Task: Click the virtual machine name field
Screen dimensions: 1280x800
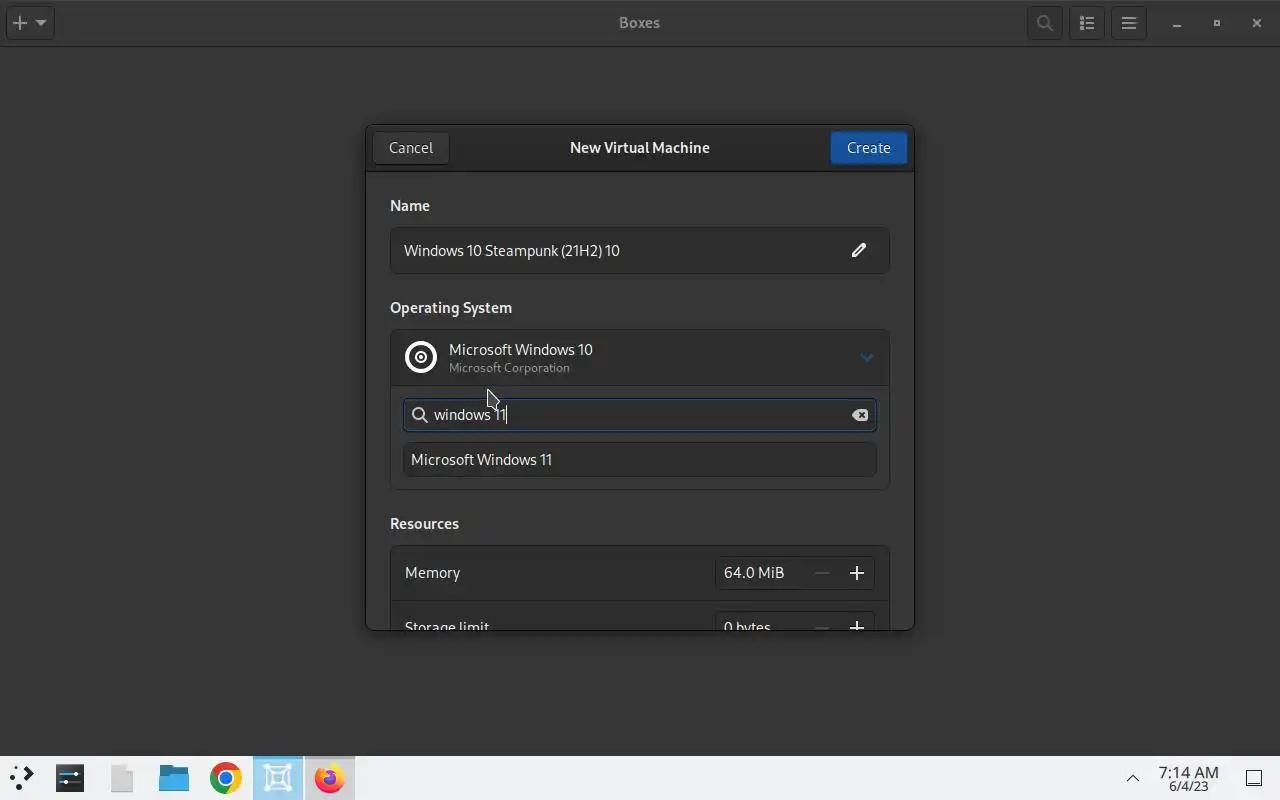Action: point(639,250)
